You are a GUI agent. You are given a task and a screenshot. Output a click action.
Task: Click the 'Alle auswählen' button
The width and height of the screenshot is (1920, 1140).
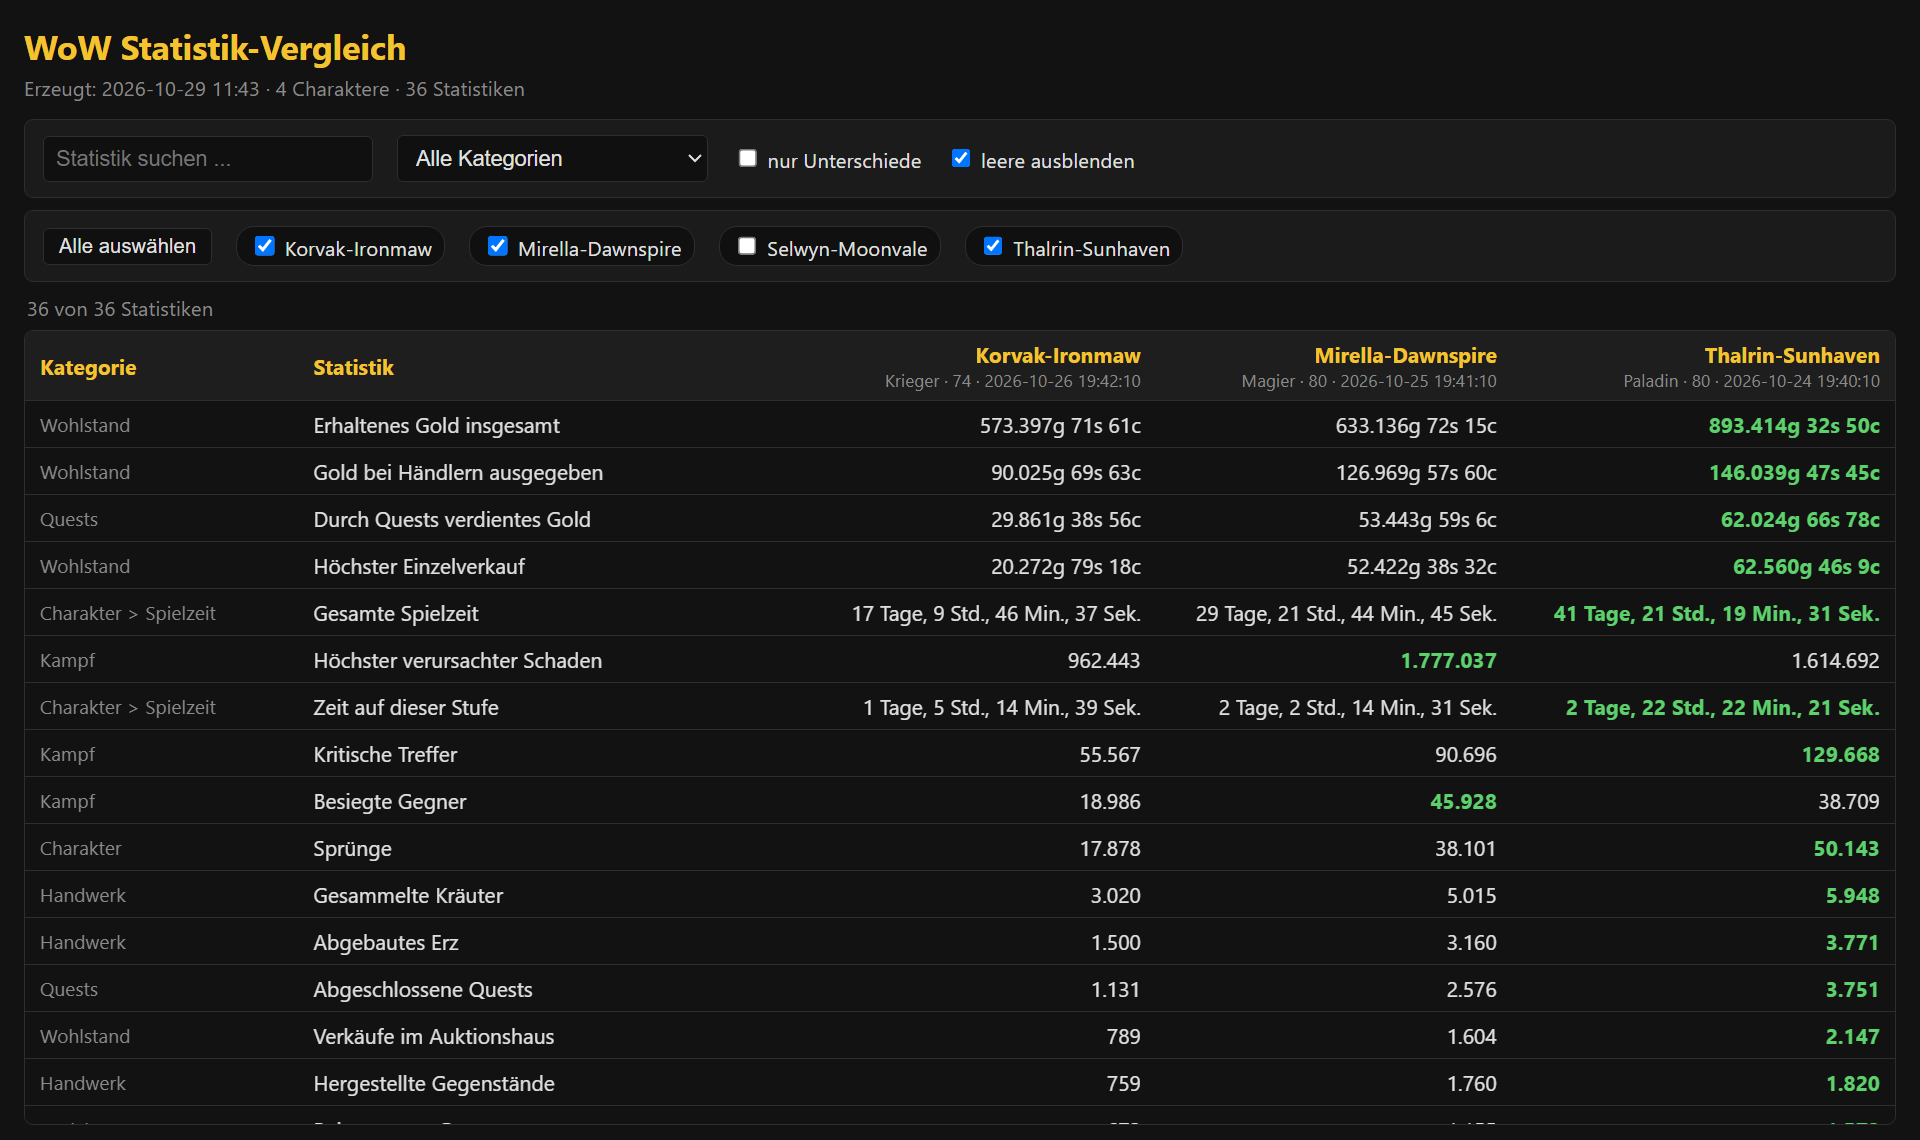[127, 246]
